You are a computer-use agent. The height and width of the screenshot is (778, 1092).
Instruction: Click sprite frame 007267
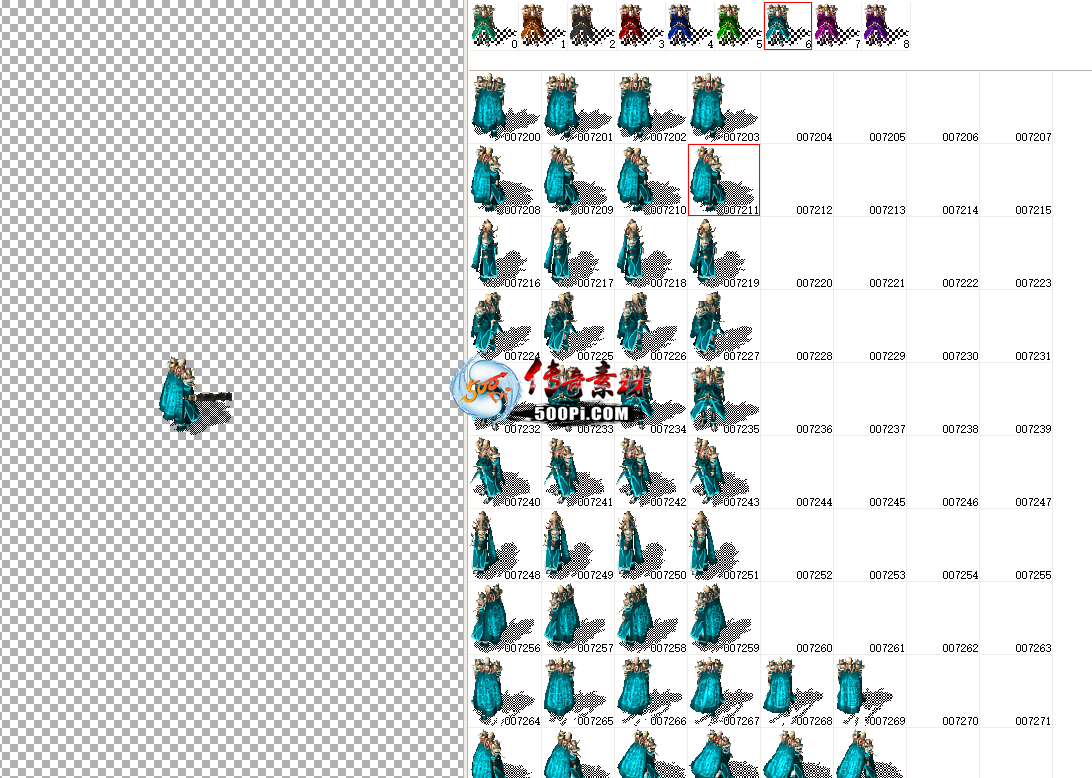point(724,692)
